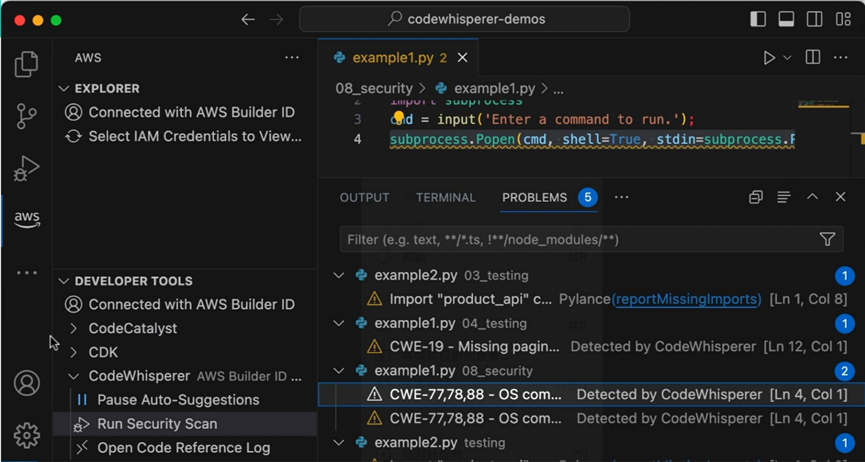Click Pause Auto-Suggestions
Image resolution: width=865 pixels, height=462 pixels.
(178, 400)
